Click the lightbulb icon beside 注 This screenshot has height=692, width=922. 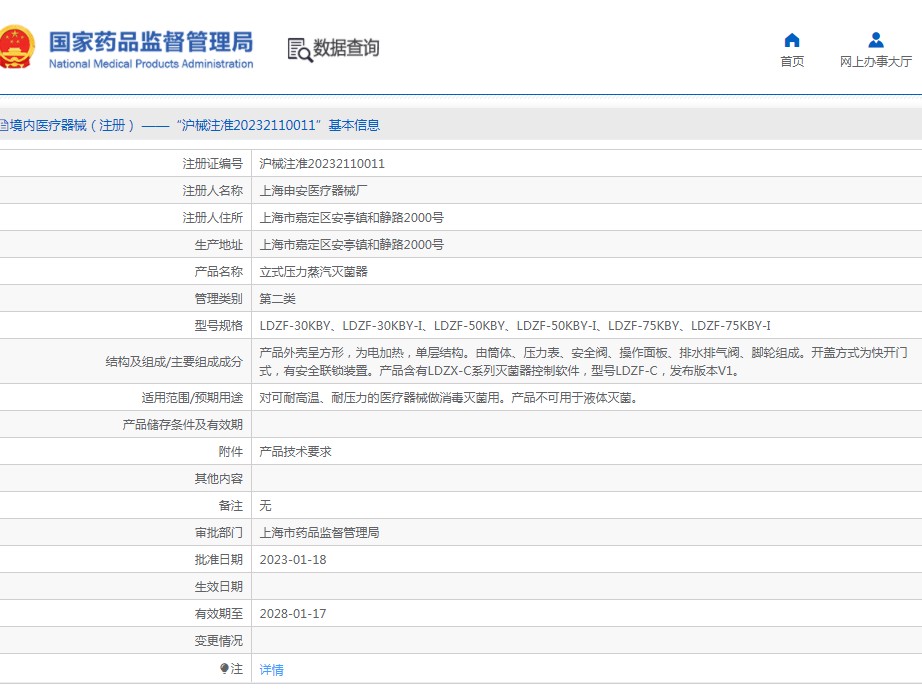pos(224,668)
